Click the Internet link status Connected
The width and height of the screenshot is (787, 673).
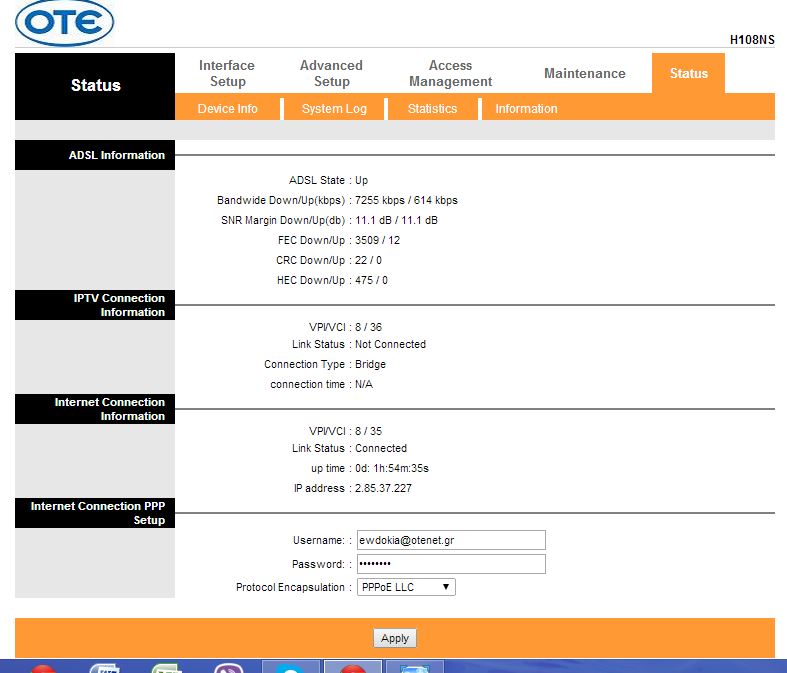coord(381,448)
